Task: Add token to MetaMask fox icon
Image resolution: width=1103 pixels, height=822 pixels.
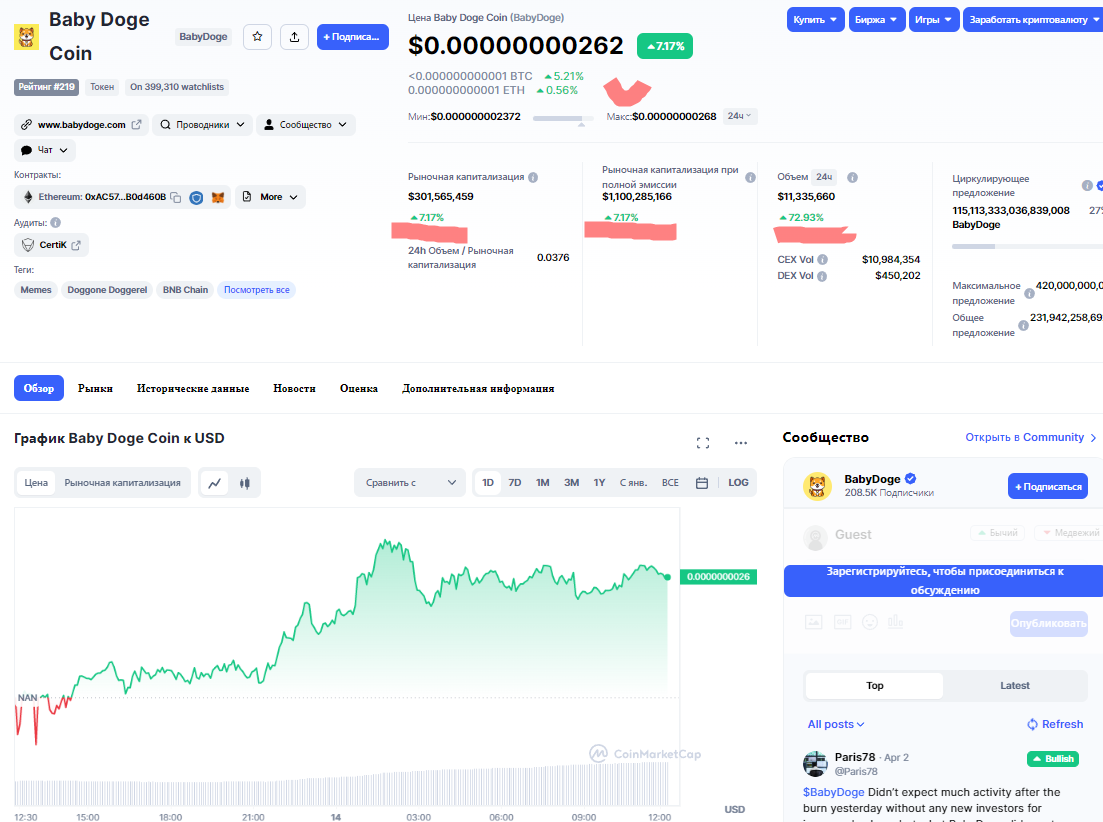Action: point(218,198)
